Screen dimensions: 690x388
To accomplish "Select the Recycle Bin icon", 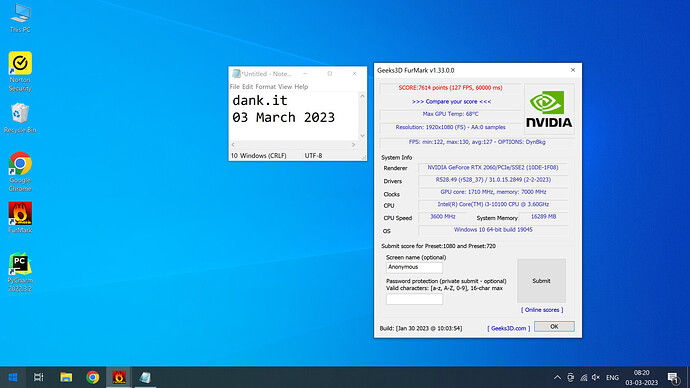I will pos(20,117).
